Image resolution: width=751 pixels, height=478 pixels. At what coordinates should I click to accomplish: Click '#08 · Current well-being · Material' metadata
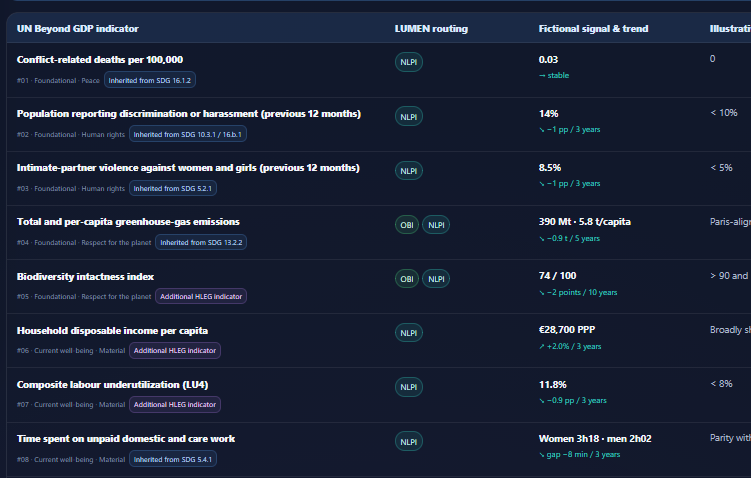pos(71,460)
